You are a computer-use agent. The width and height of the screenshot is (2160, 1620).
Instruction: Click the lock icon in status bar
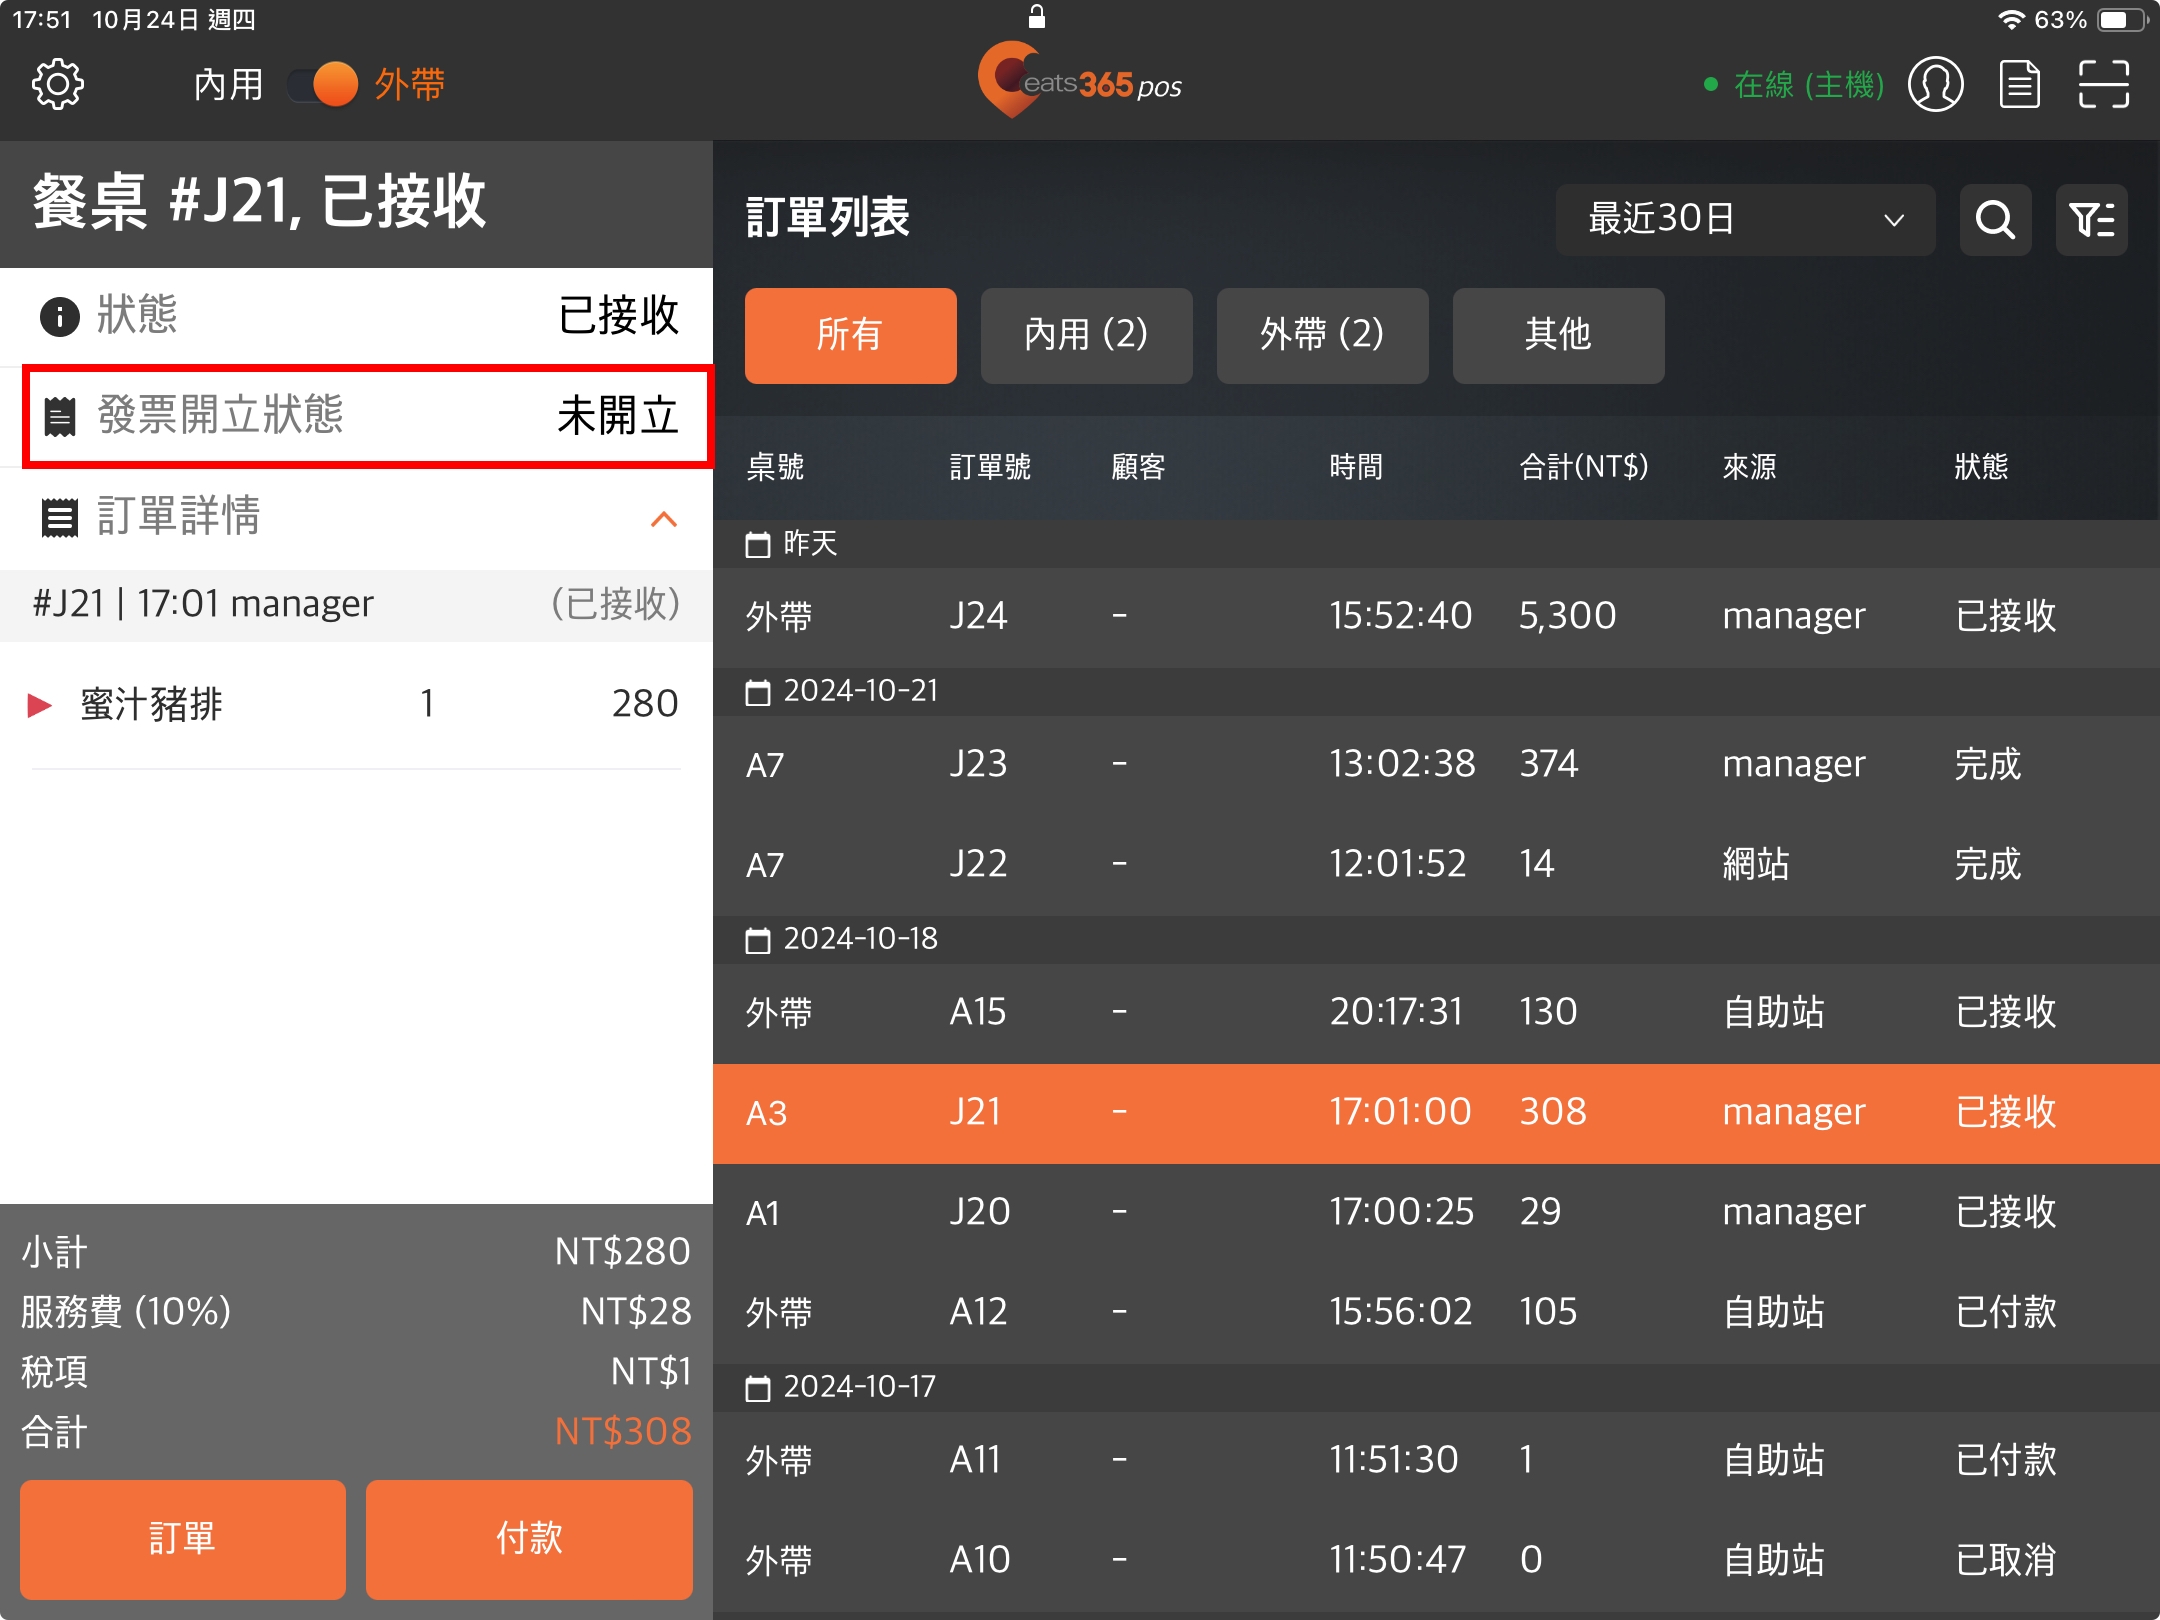[x=1037, y=16]
